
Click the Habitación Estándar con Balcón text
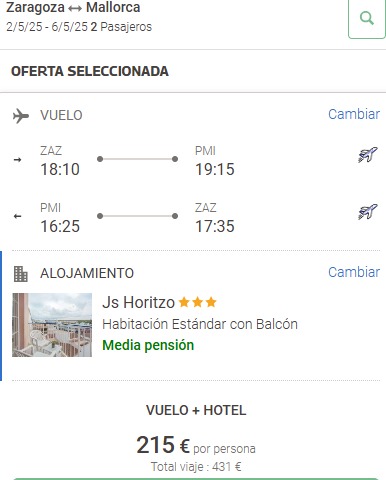[200, 324]
